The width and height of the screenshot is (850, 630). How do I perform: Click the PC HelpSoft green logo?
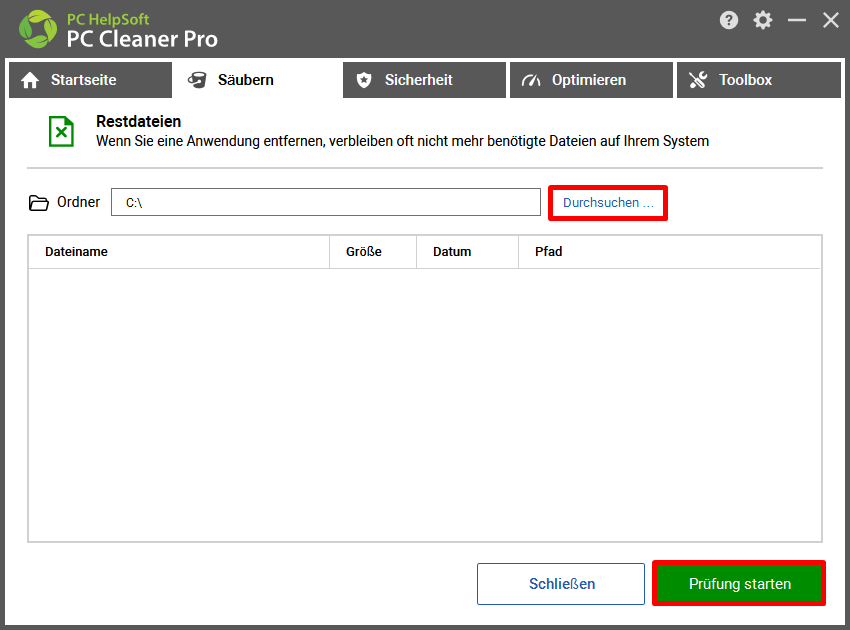37,29
